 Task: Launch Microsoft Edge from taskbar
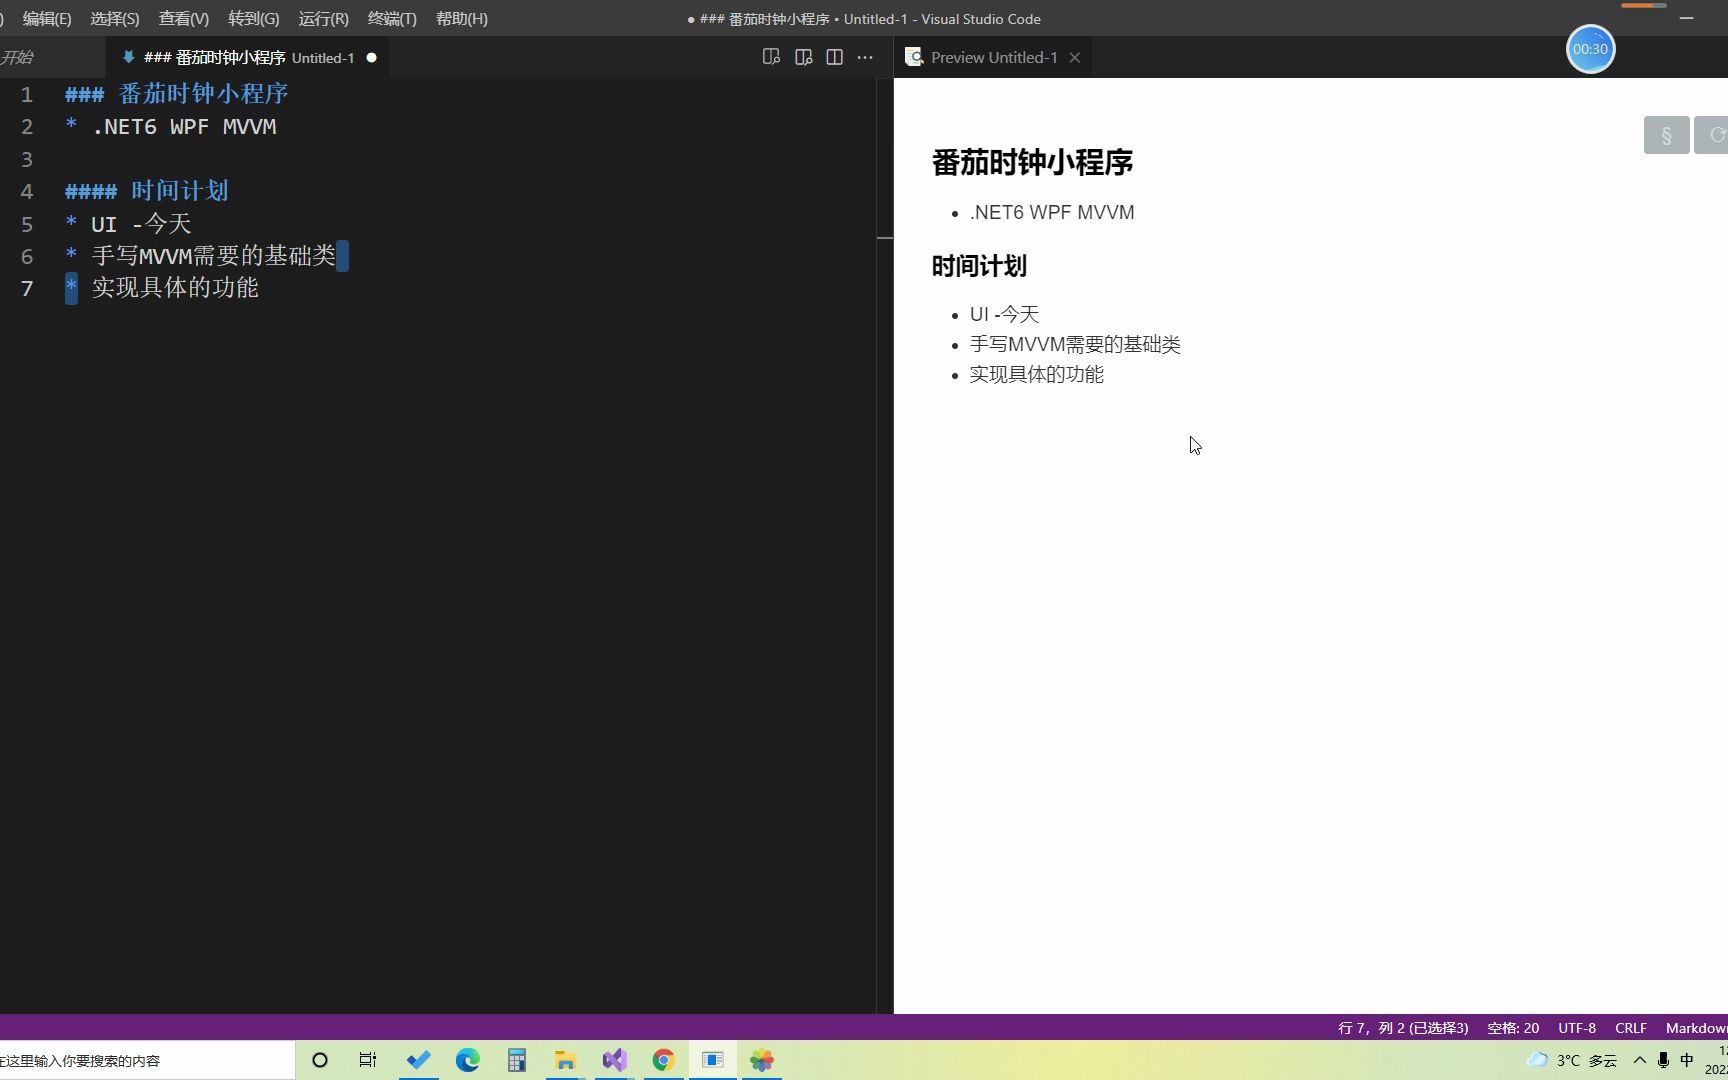(468, 1060)
